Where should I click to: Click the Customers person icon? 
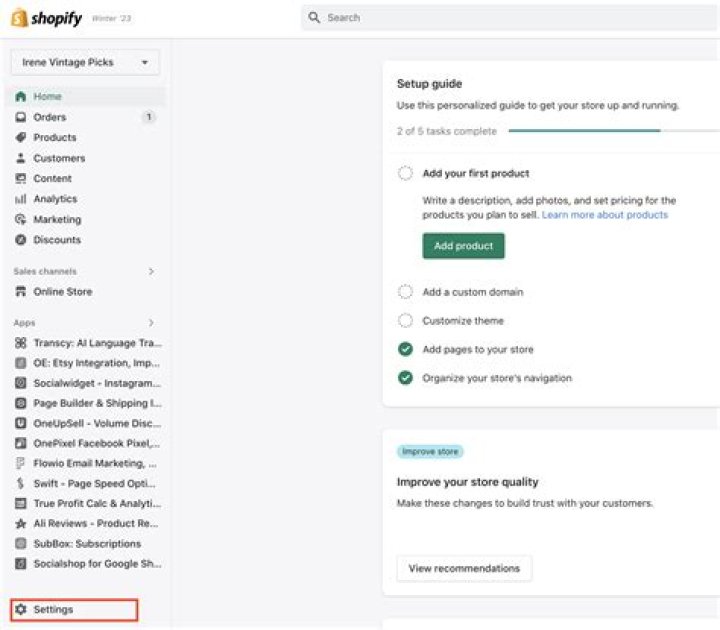click(x=21, y=158)
